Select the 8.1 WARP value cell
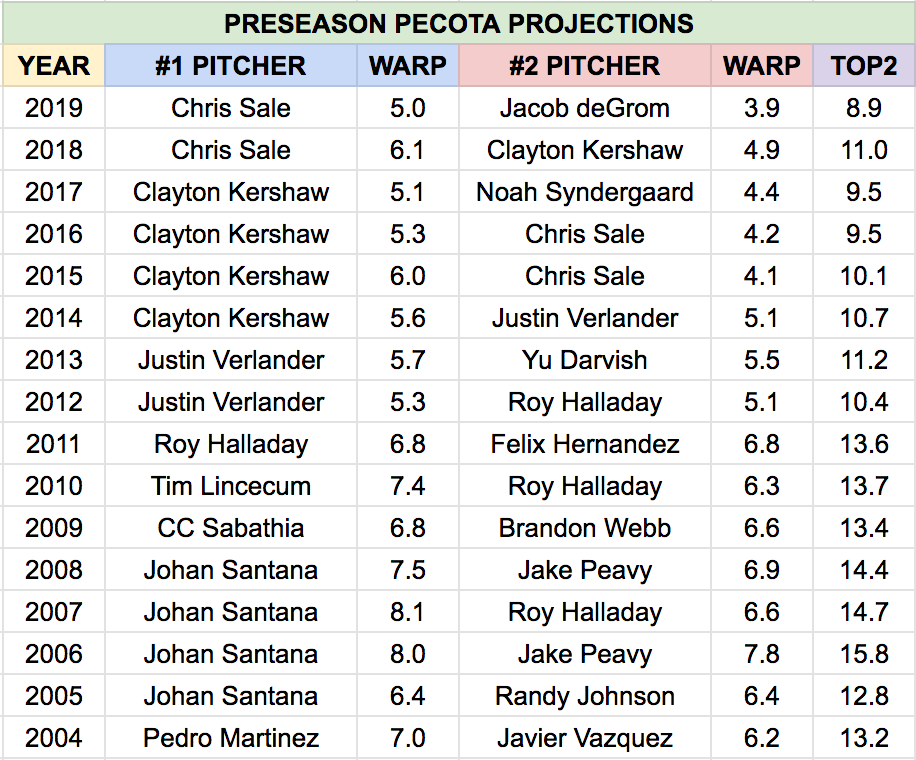 (x=408, y=612)
